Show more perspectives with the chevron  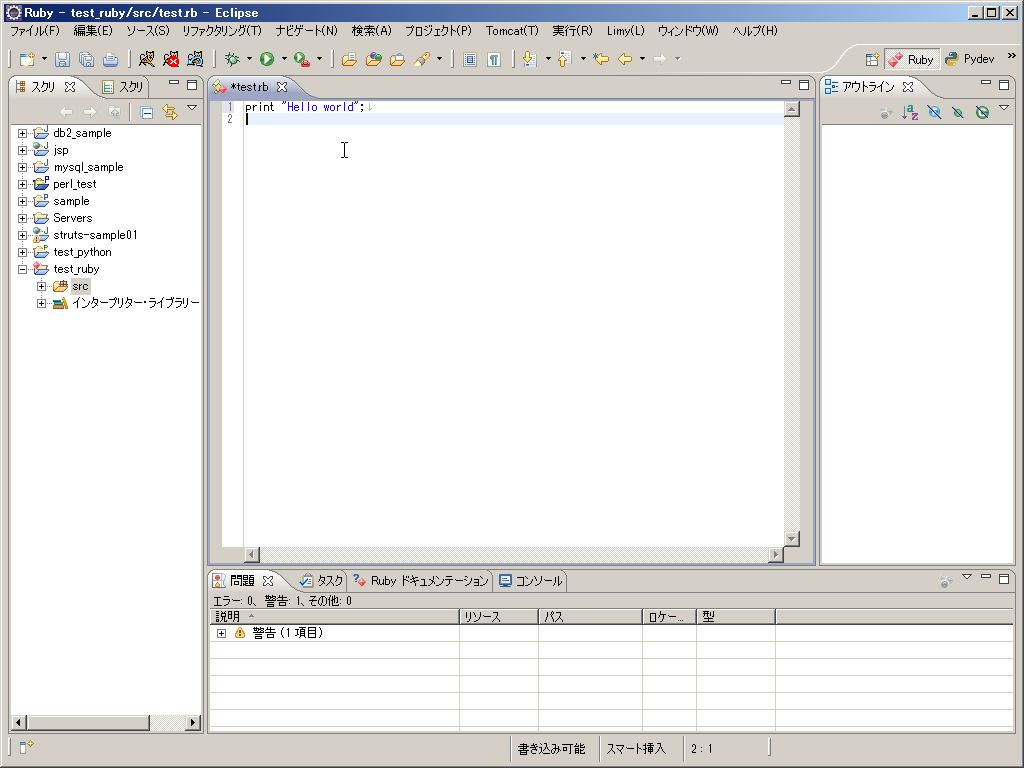(1012, 56)
